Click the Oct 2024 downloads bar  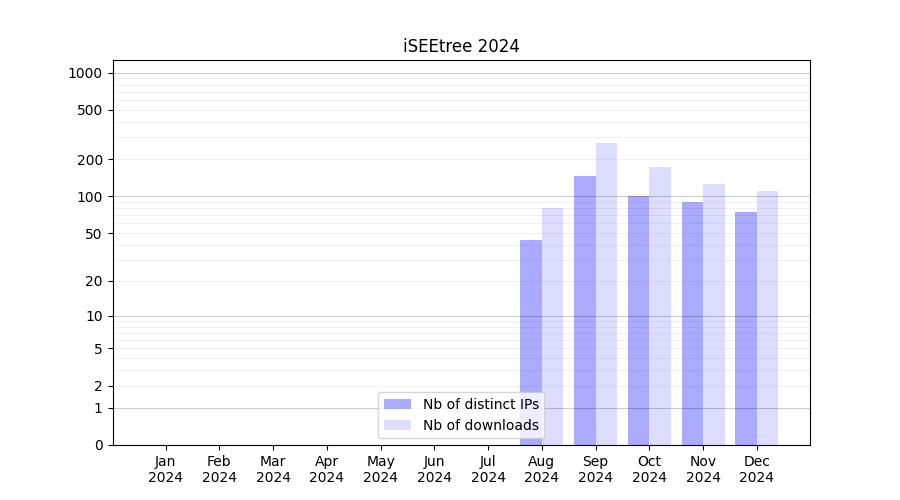coord(660,306)
